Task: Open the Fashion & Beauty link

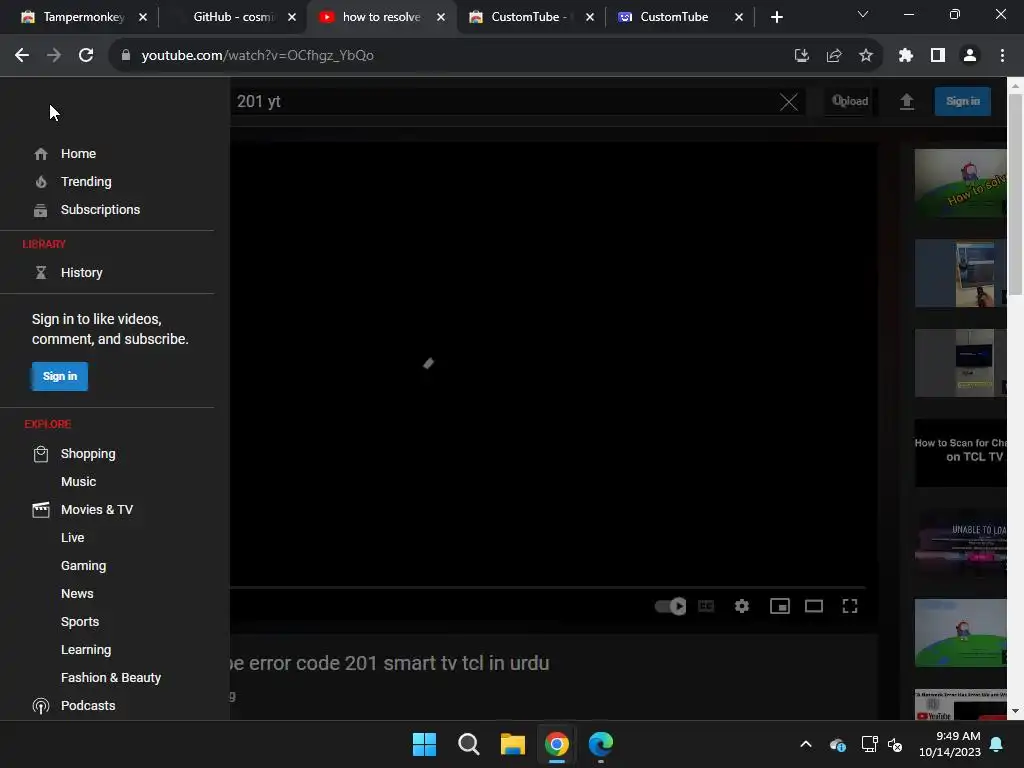Action: pyautogui.click(x=111, y=678)
